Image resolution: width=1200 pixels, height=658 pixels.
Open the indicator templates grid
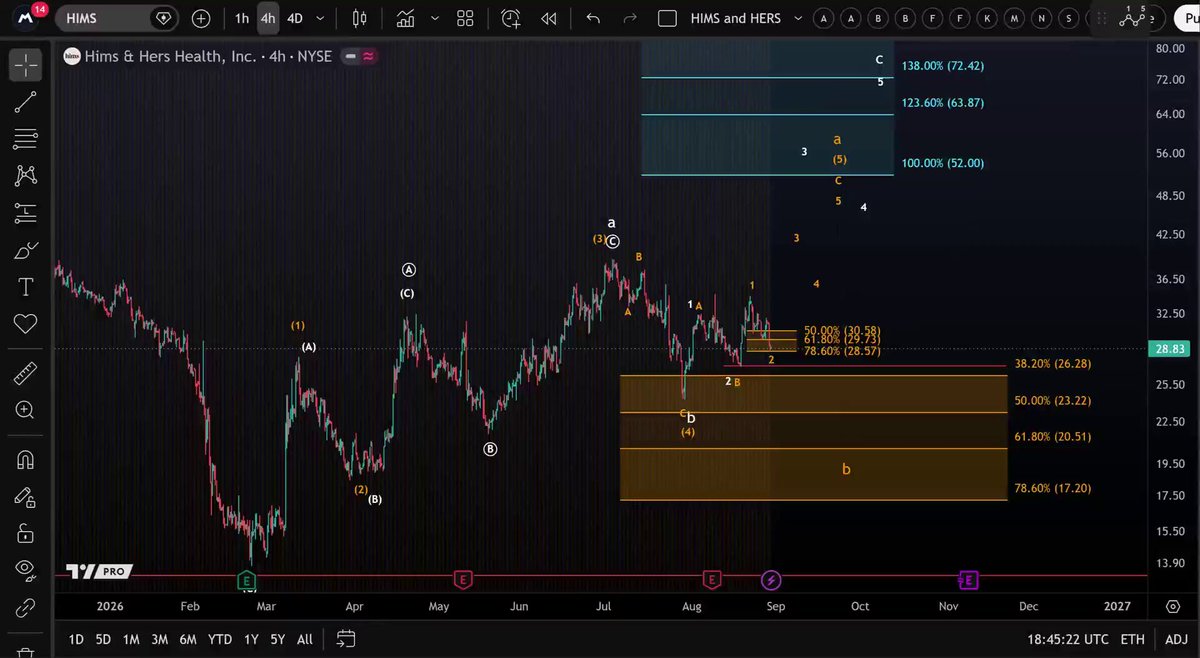click(465, 18)
